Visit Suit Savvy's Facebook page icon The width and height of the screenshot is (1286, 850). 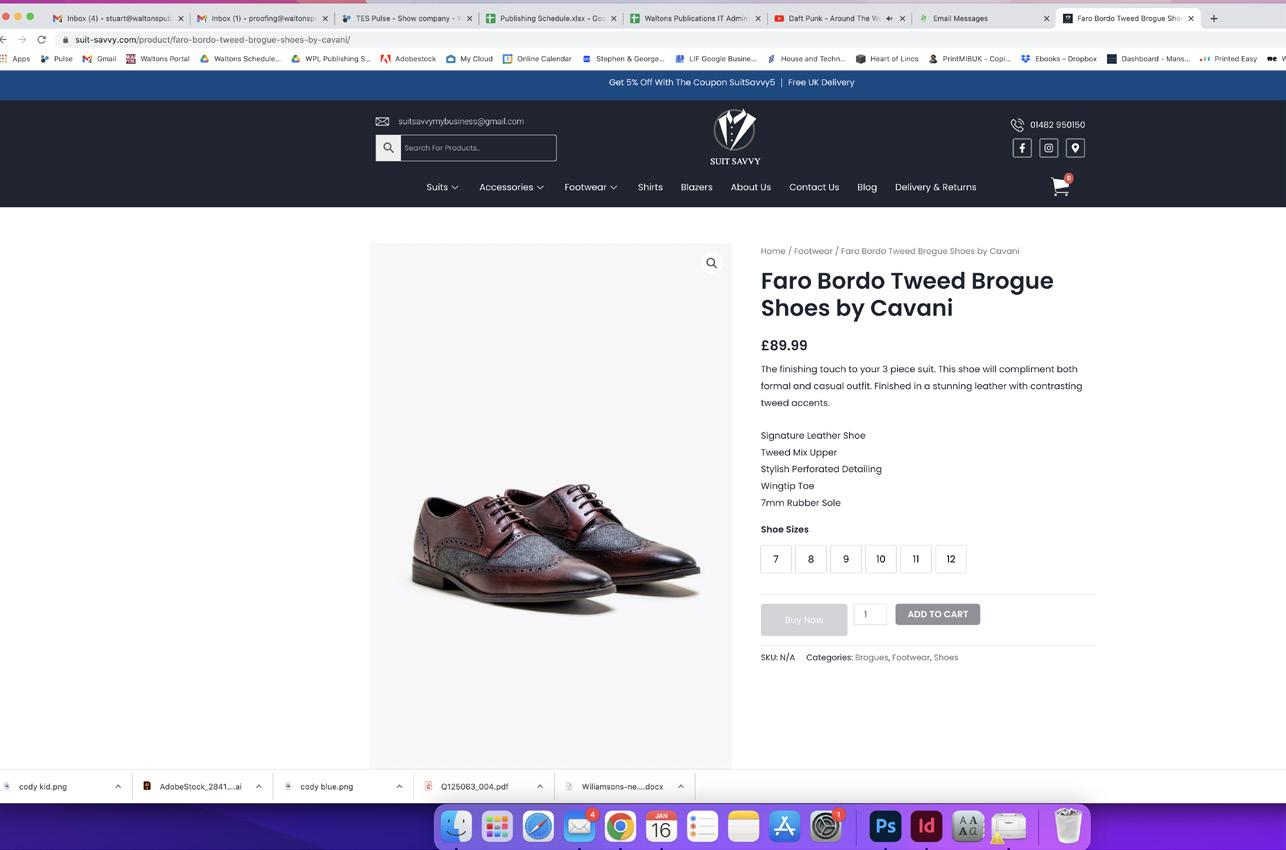tap(1022, 148)
